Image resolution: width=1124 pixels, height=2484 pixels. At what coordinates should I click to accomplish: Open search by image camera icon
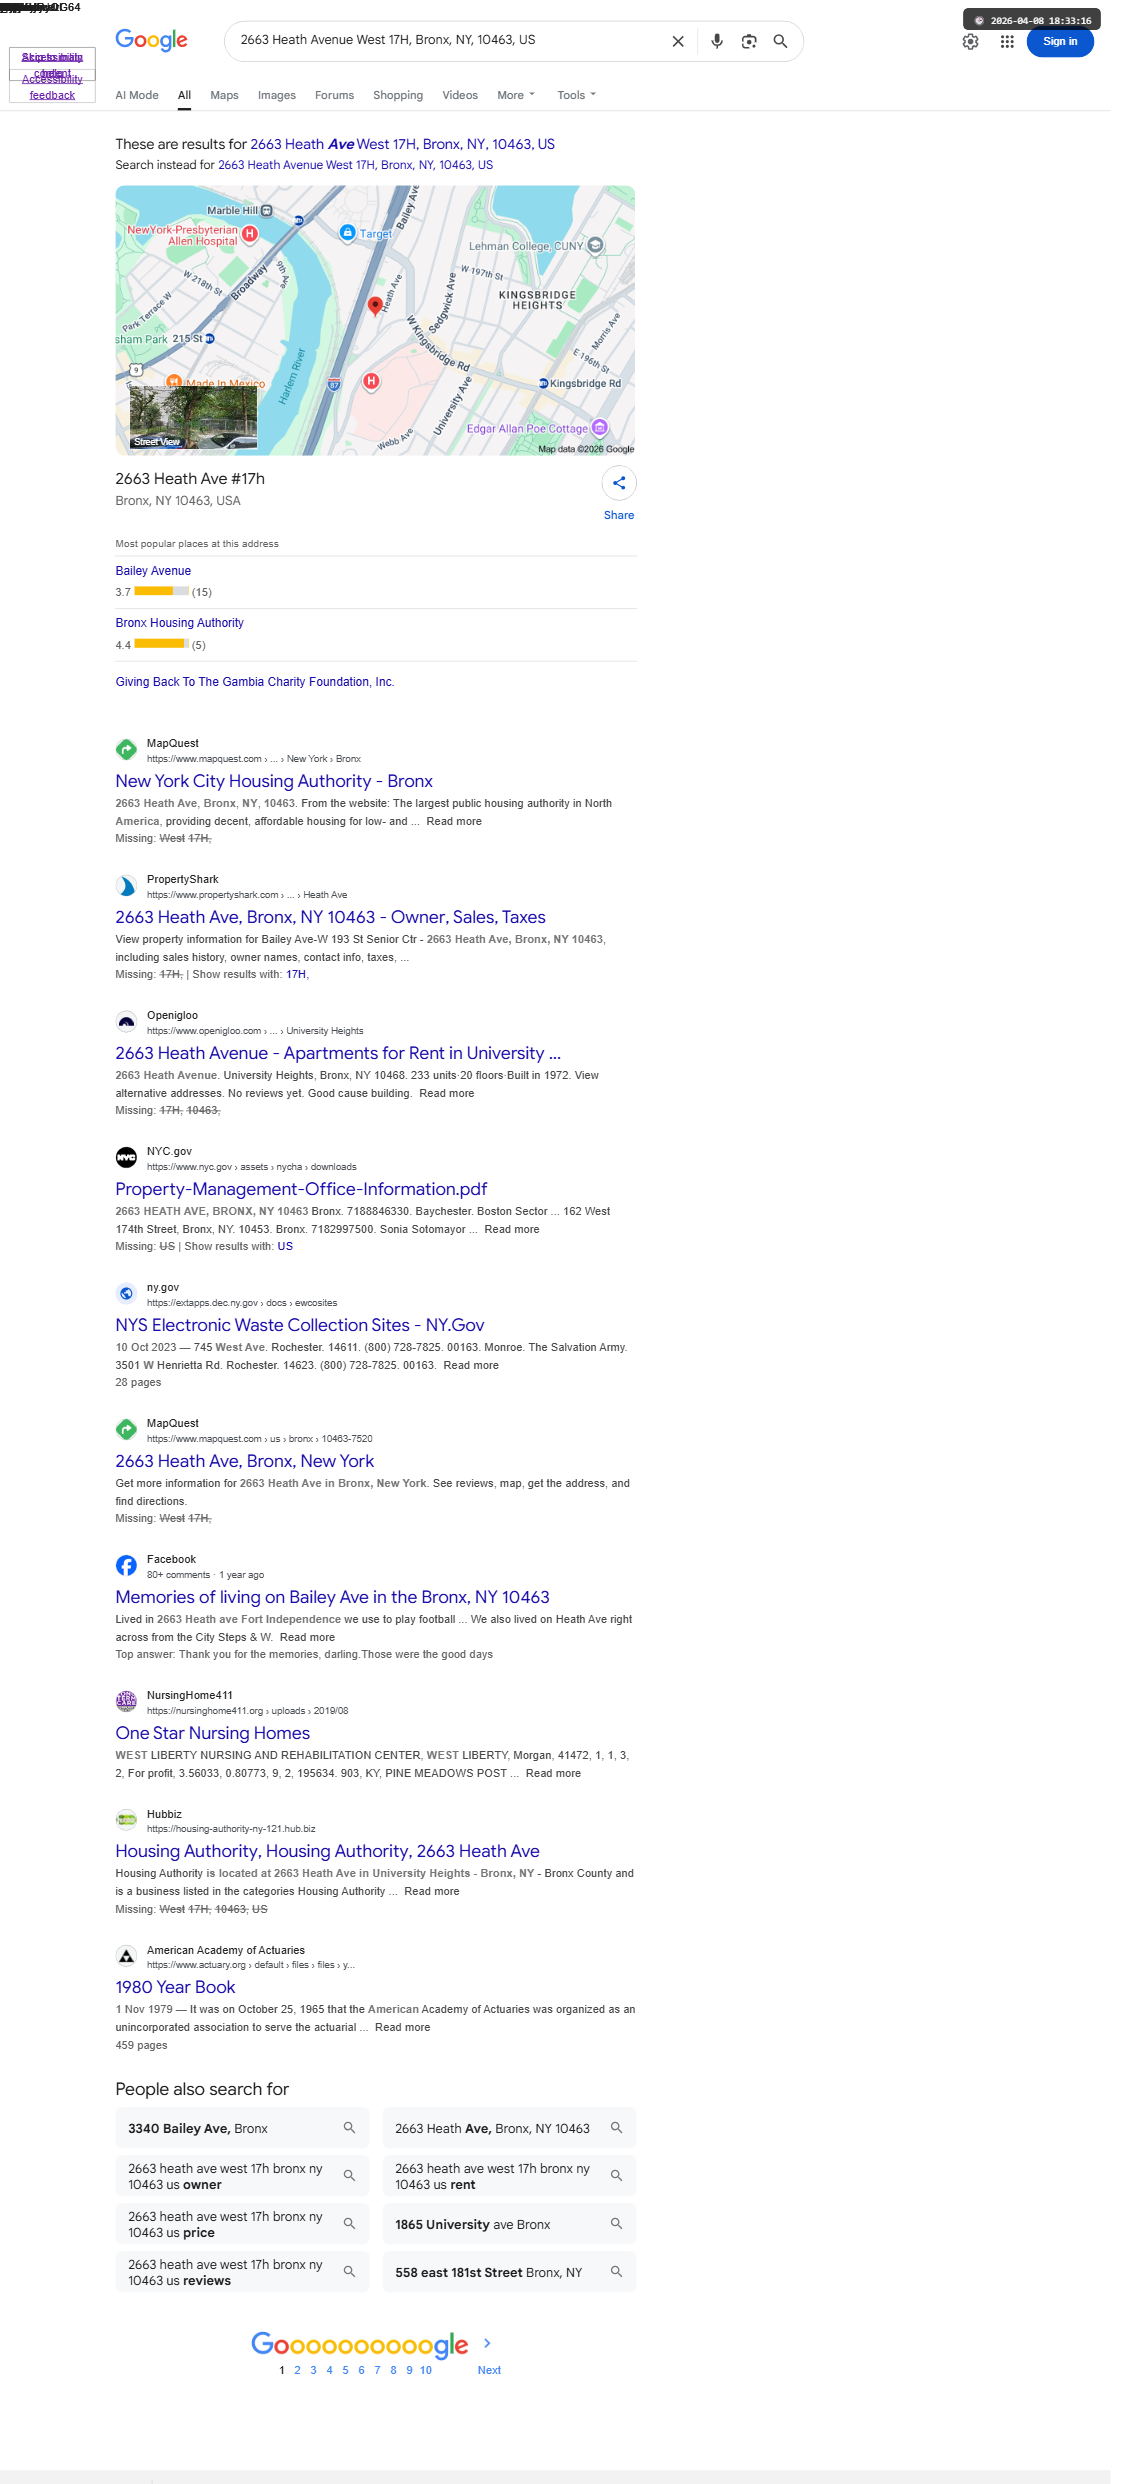[749, 41]
